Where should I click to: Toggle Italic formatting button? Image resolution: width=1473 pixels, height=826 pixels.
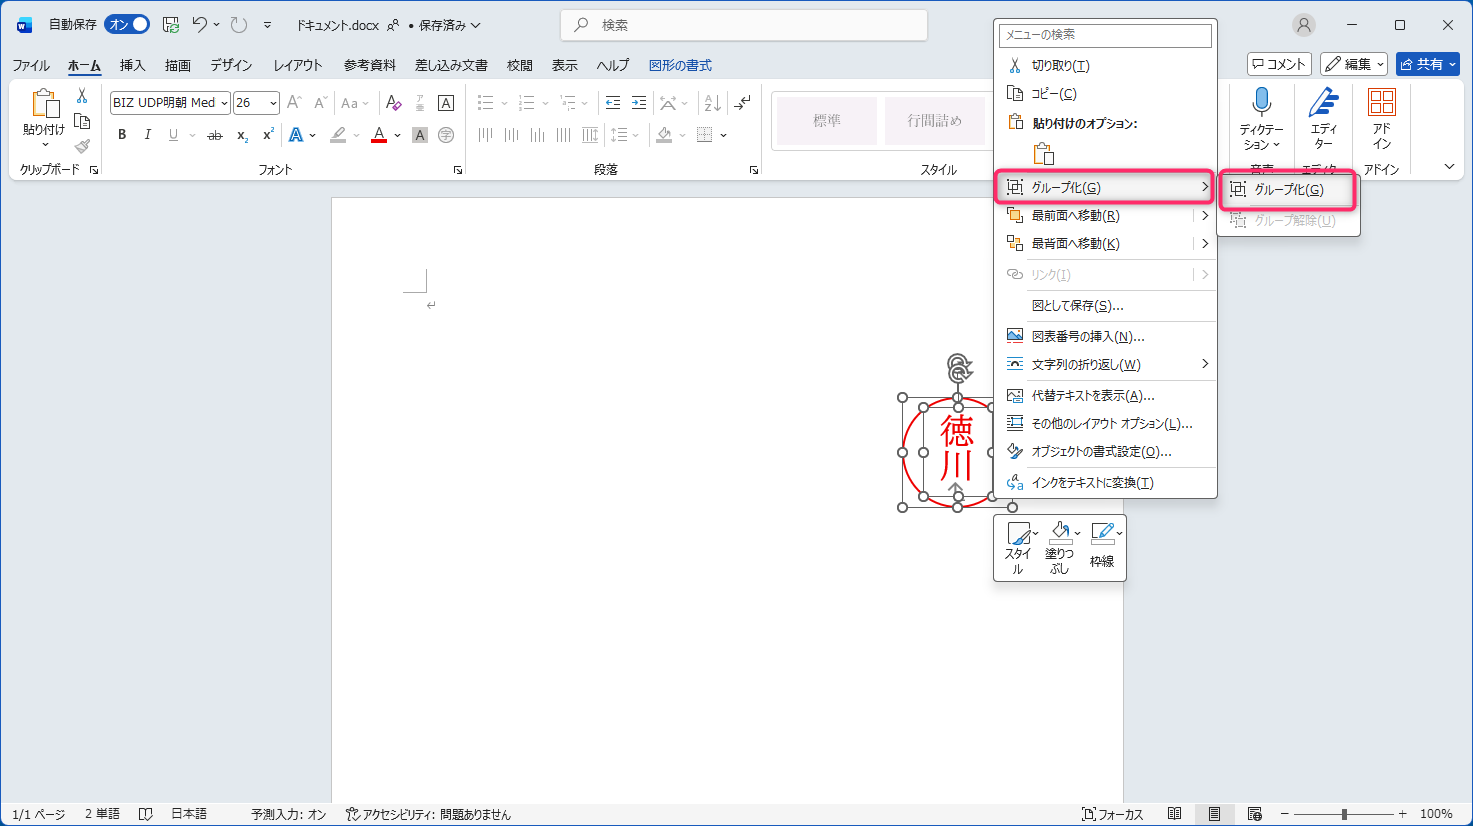pos(148,135)
